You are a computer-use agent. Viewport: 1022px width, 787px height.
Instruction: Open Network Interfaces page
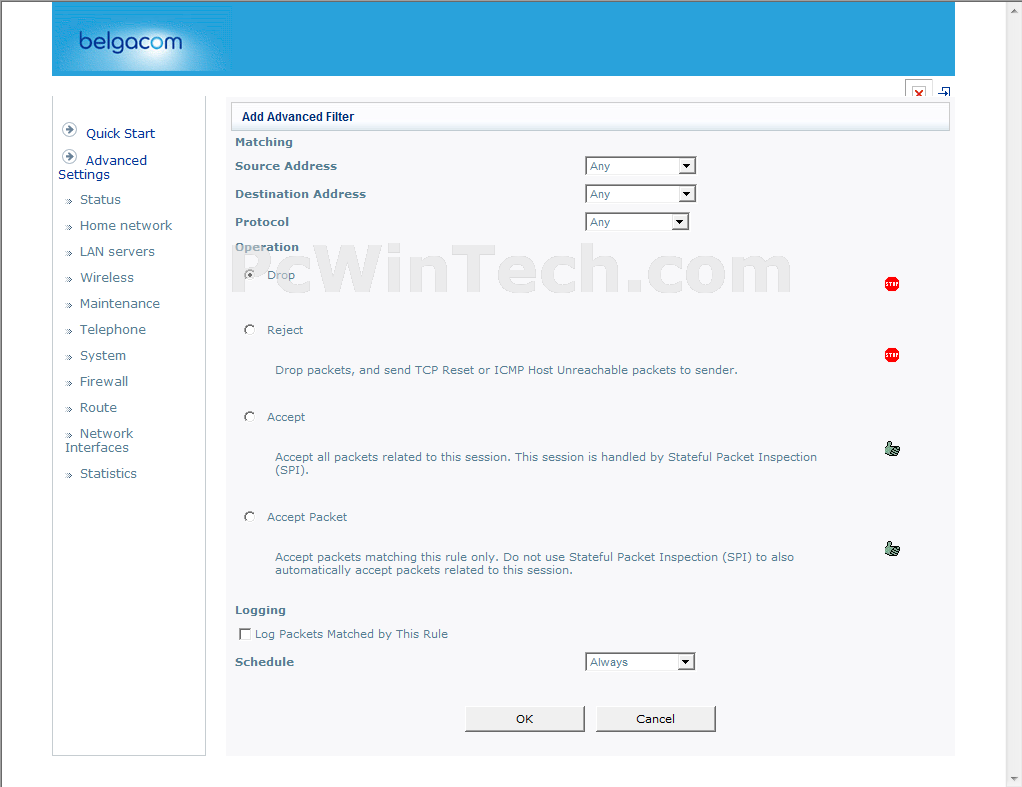pyautogui.click(x=99, y=441)
